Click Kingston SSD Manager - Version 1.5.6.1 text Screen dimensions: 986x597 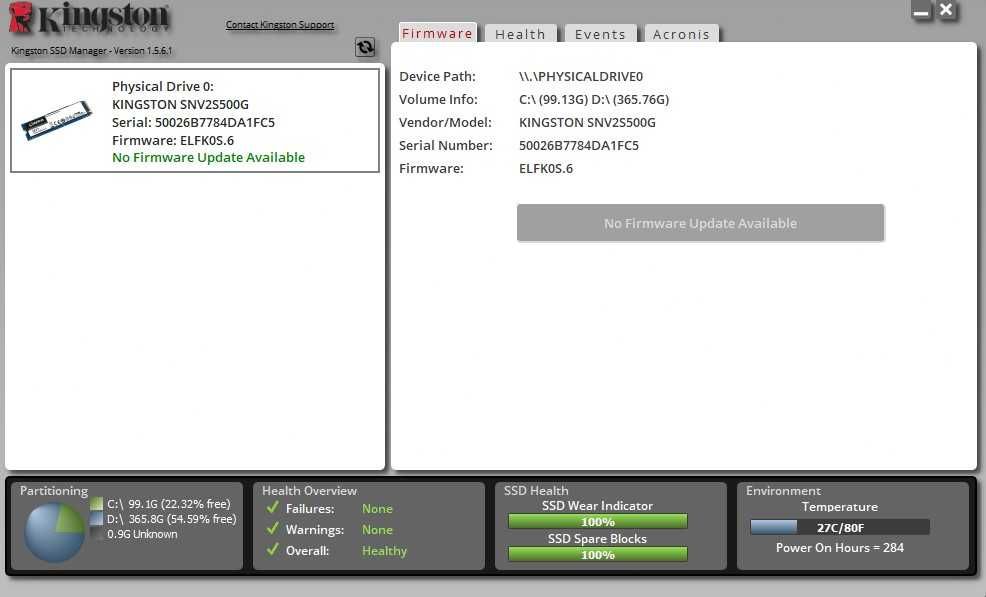click(91, 50)
